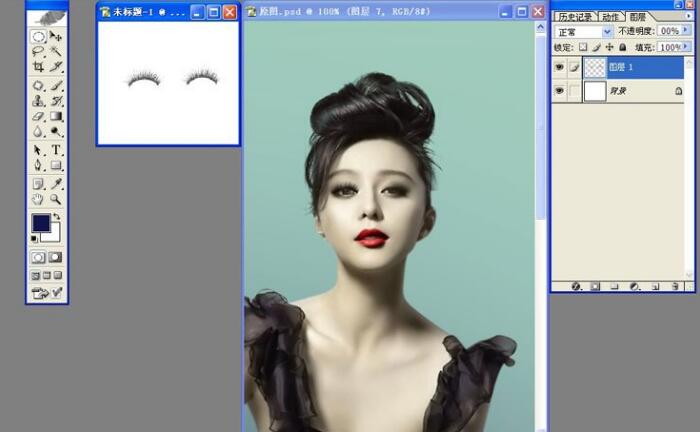Click the foreground color swatch

pos(41,223)
